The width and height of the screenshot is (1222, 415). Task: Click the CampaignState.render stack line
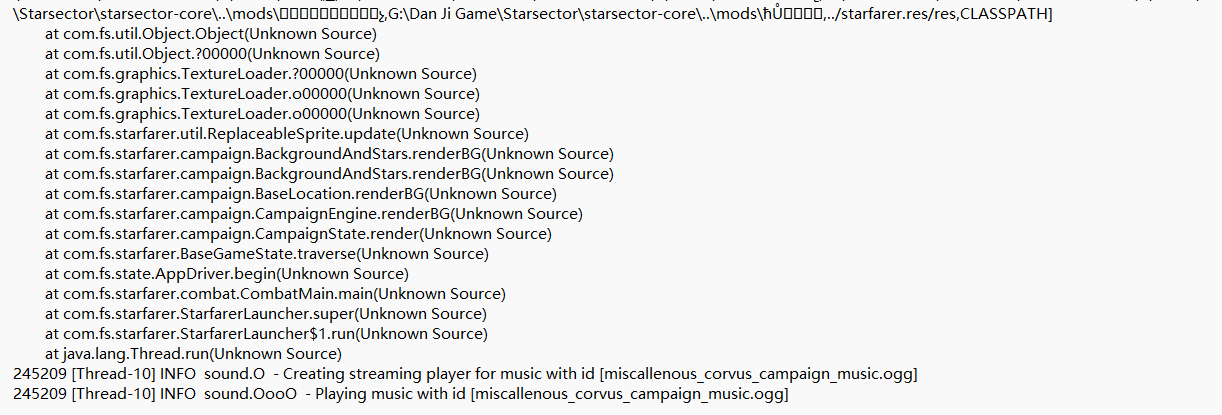pyautogui.click(x=311, y=234)
